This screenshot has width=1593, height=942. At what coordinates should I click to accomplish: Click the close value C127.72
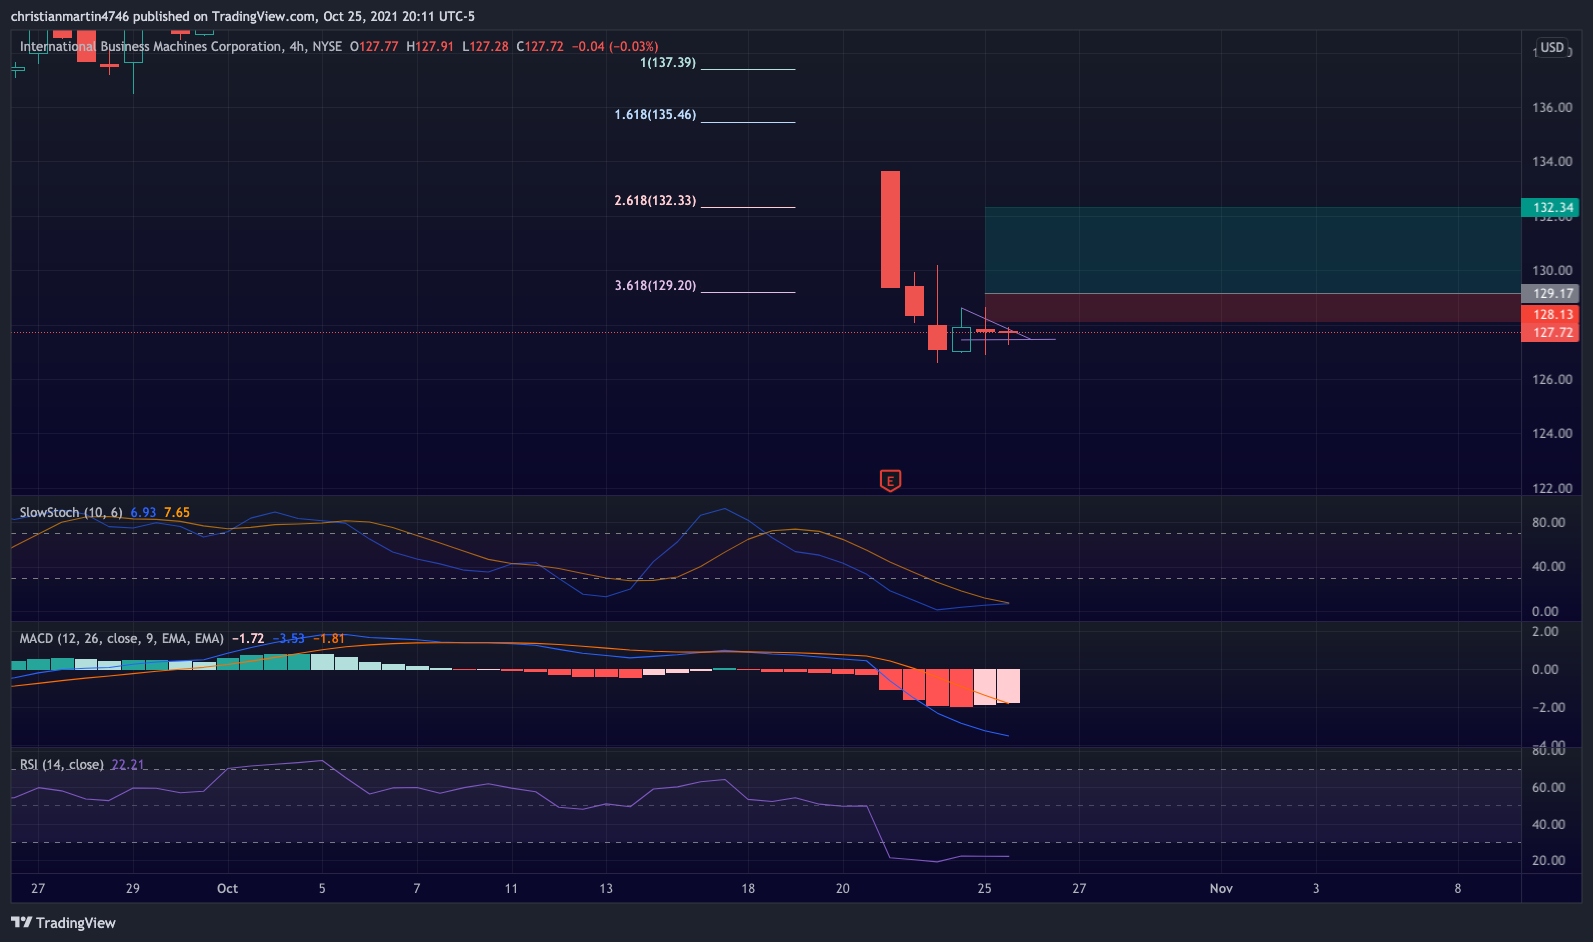pyautogui.click(x=540, y=46)
